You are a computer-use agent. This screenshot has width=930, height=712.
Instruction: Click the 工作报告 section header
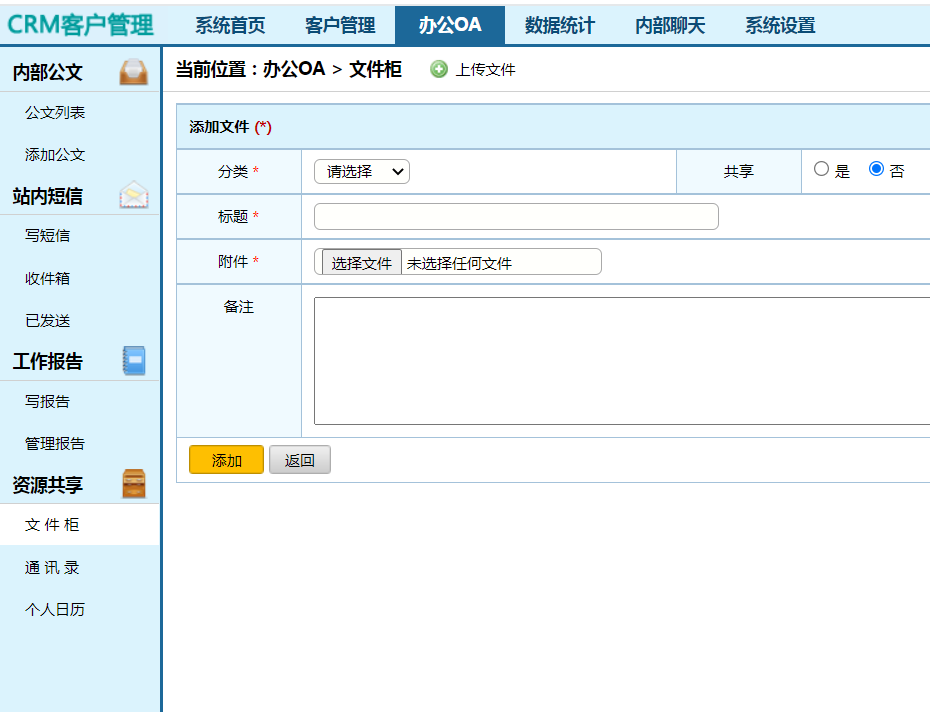pyautogui.click(x=47, y=361)
